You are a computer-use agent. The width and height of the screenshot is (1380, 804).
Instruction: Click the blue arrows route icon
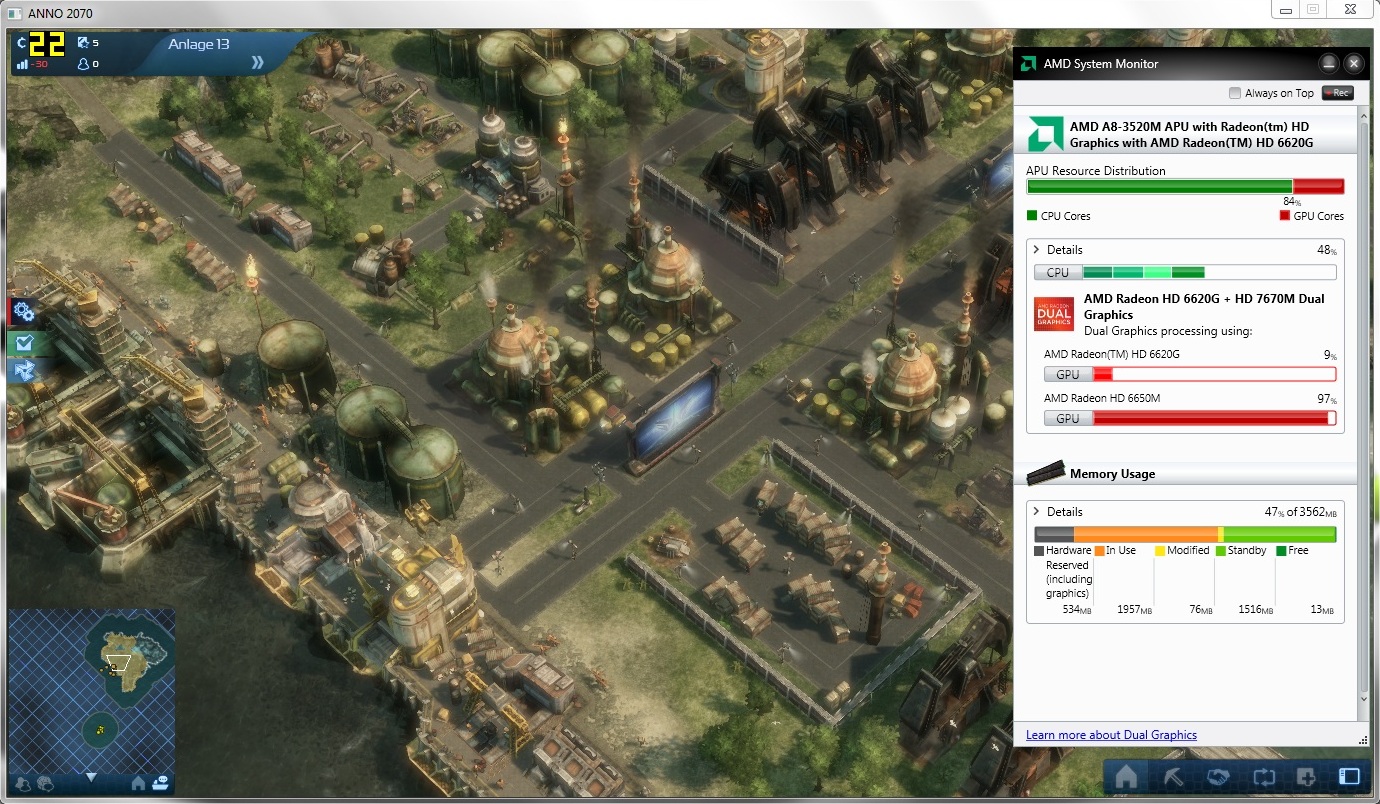pos(24,371)
